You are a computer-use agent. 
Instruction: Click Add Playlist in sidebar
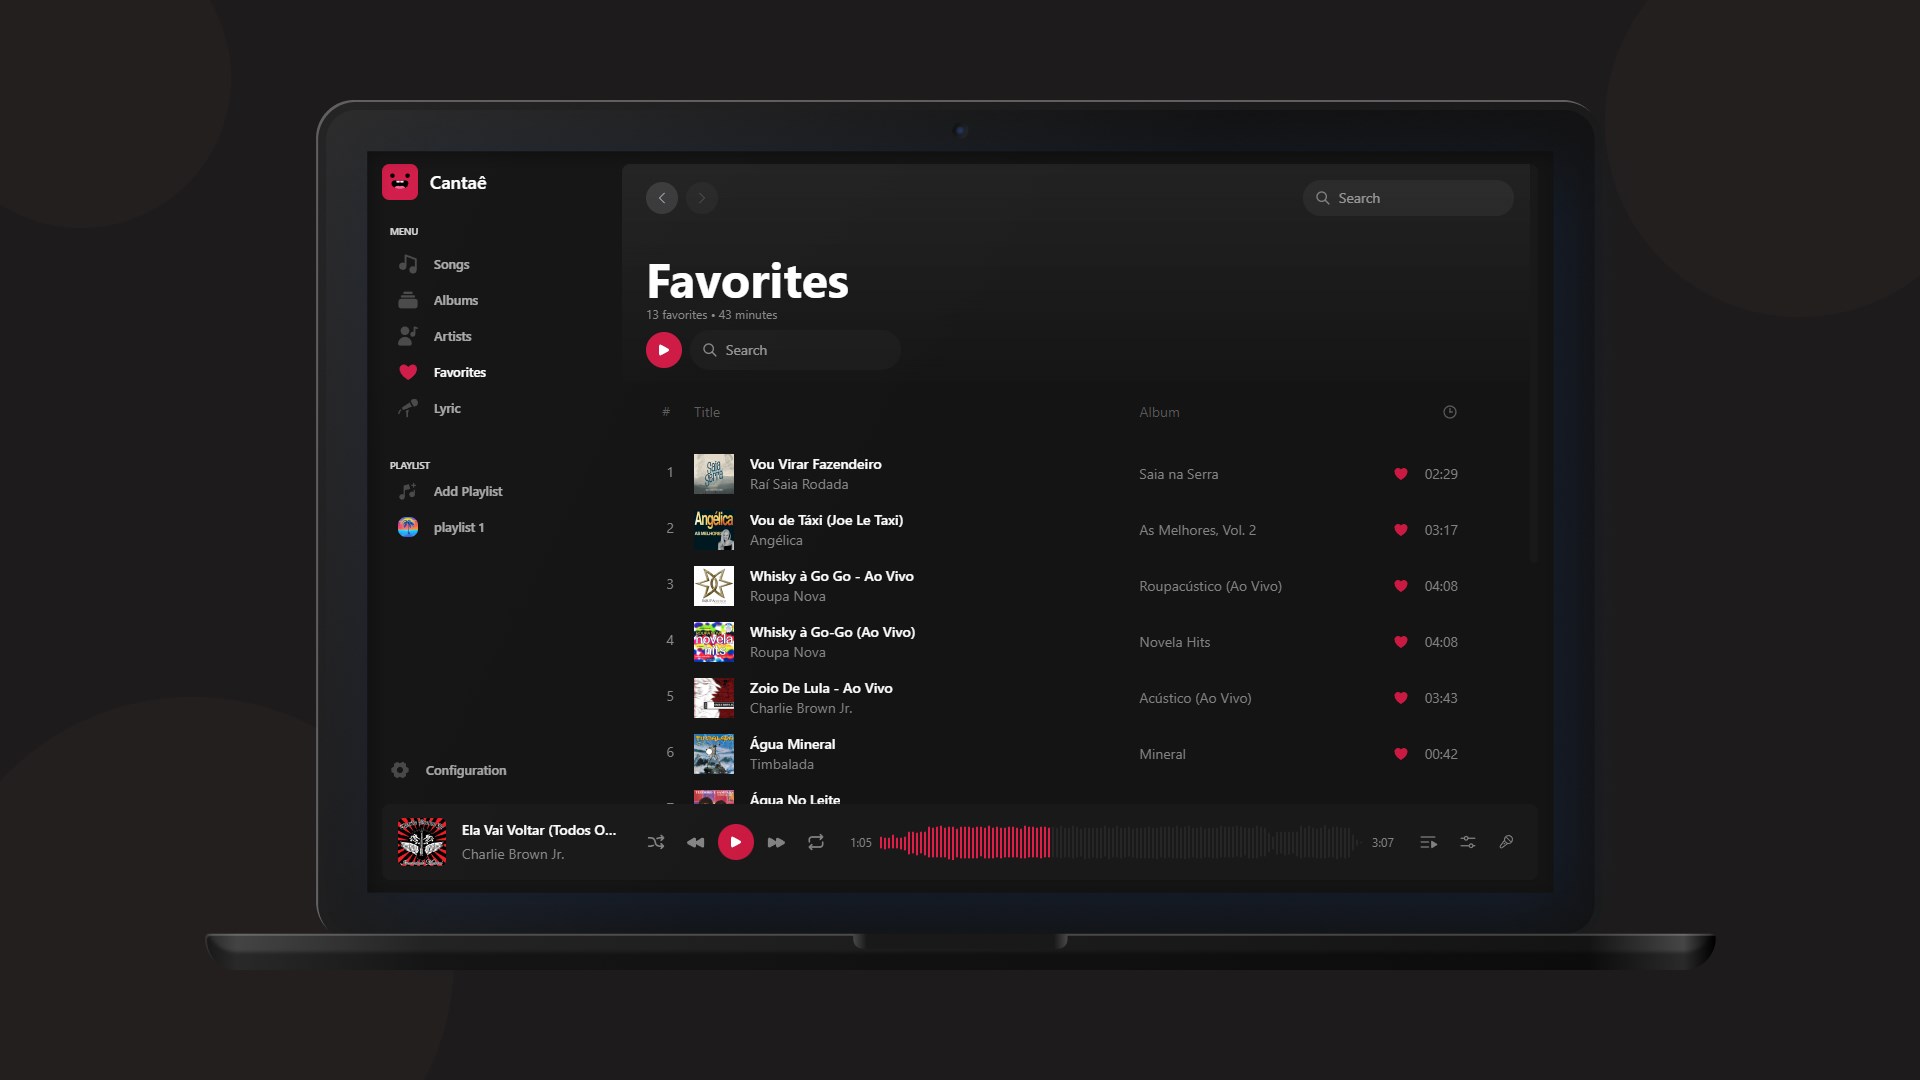(467, 491)
